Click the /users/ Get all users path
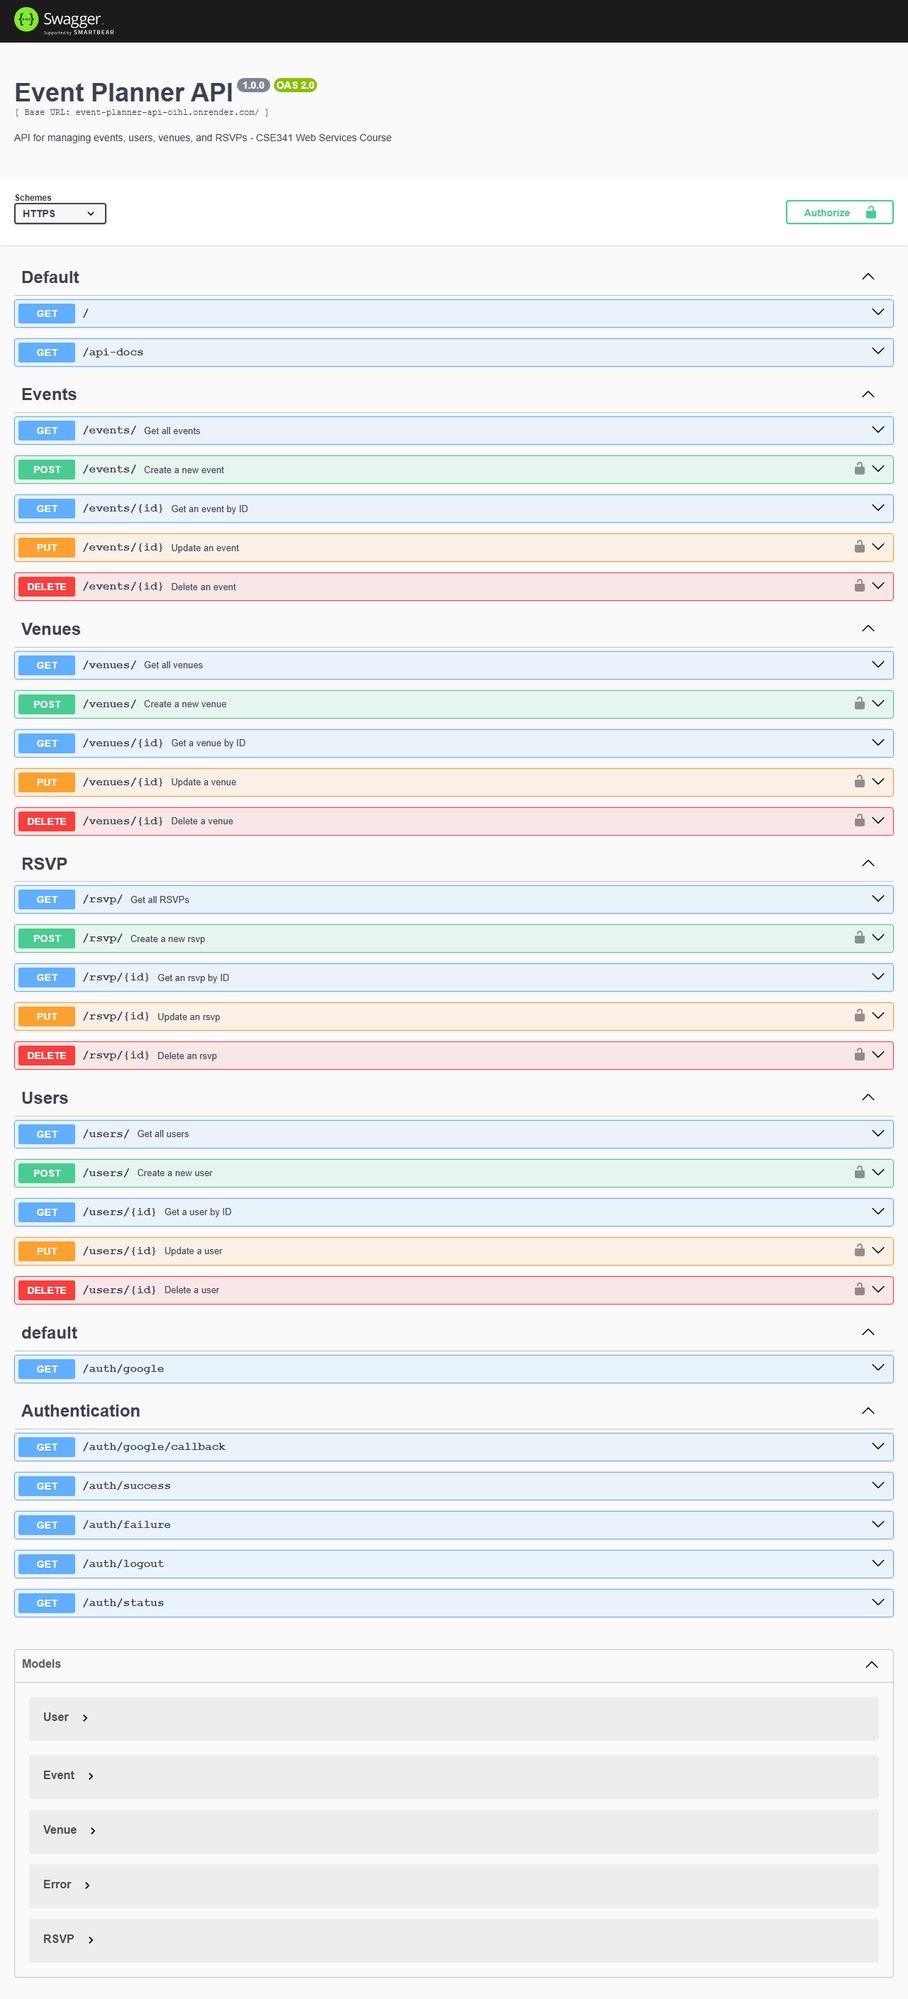This screenshot has width=908, height=1999. click(x=106, y=1134)
